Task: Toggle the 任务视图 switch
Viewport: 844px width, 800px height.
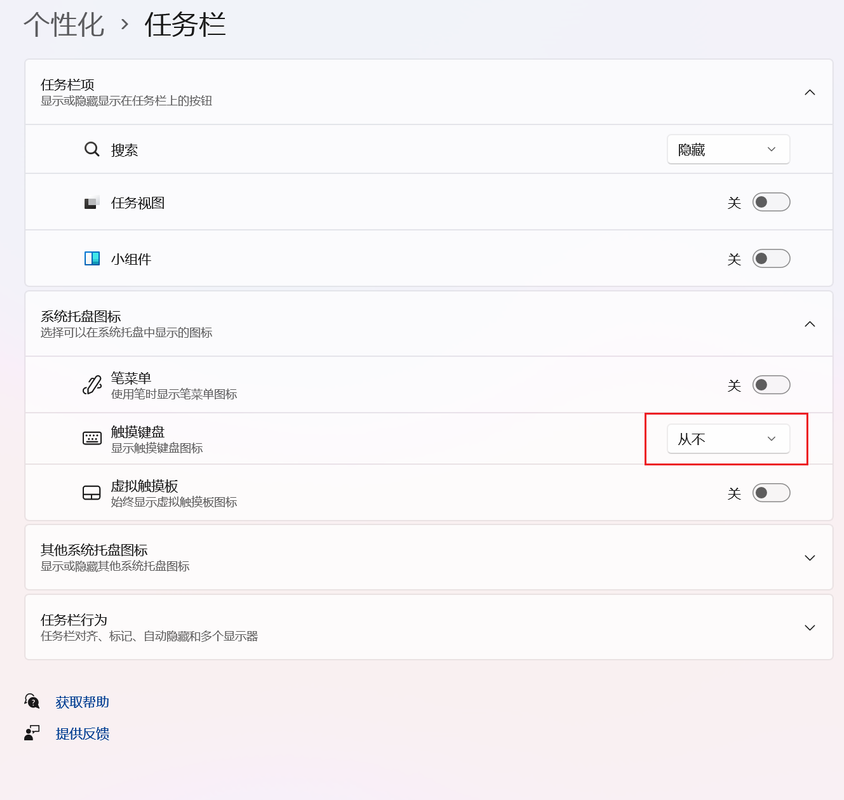Action: (x=771, y=202)
